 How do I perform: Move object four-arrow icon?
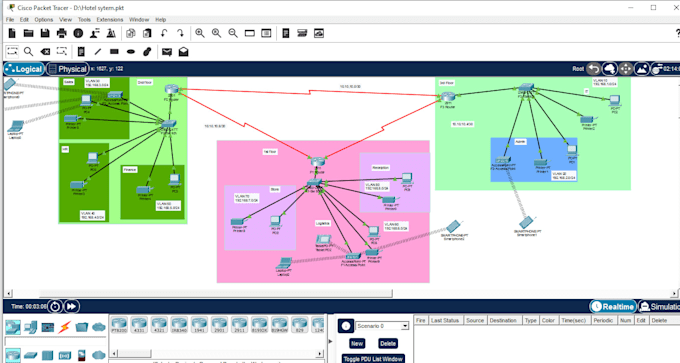[626, 69]
